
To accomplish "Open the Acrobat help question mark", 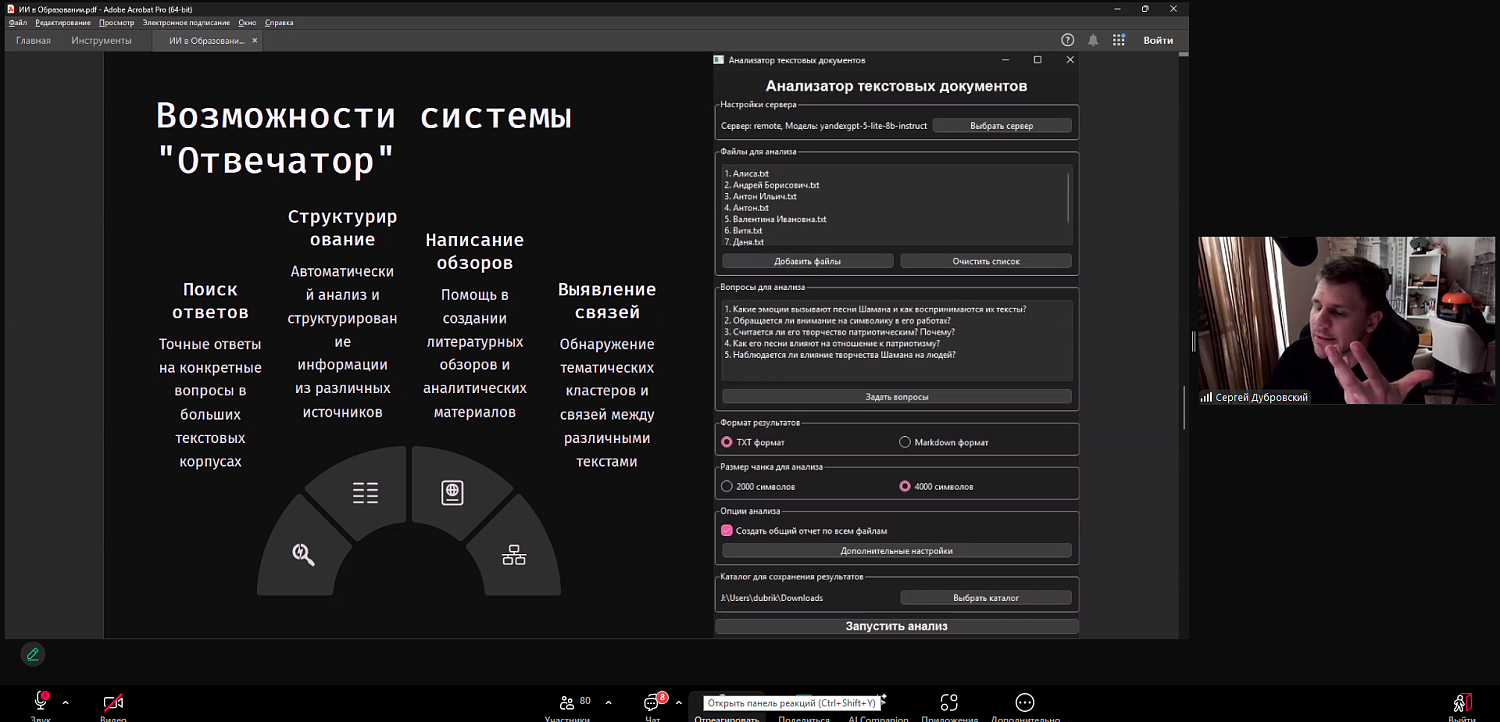I will tap(1067, 40).
